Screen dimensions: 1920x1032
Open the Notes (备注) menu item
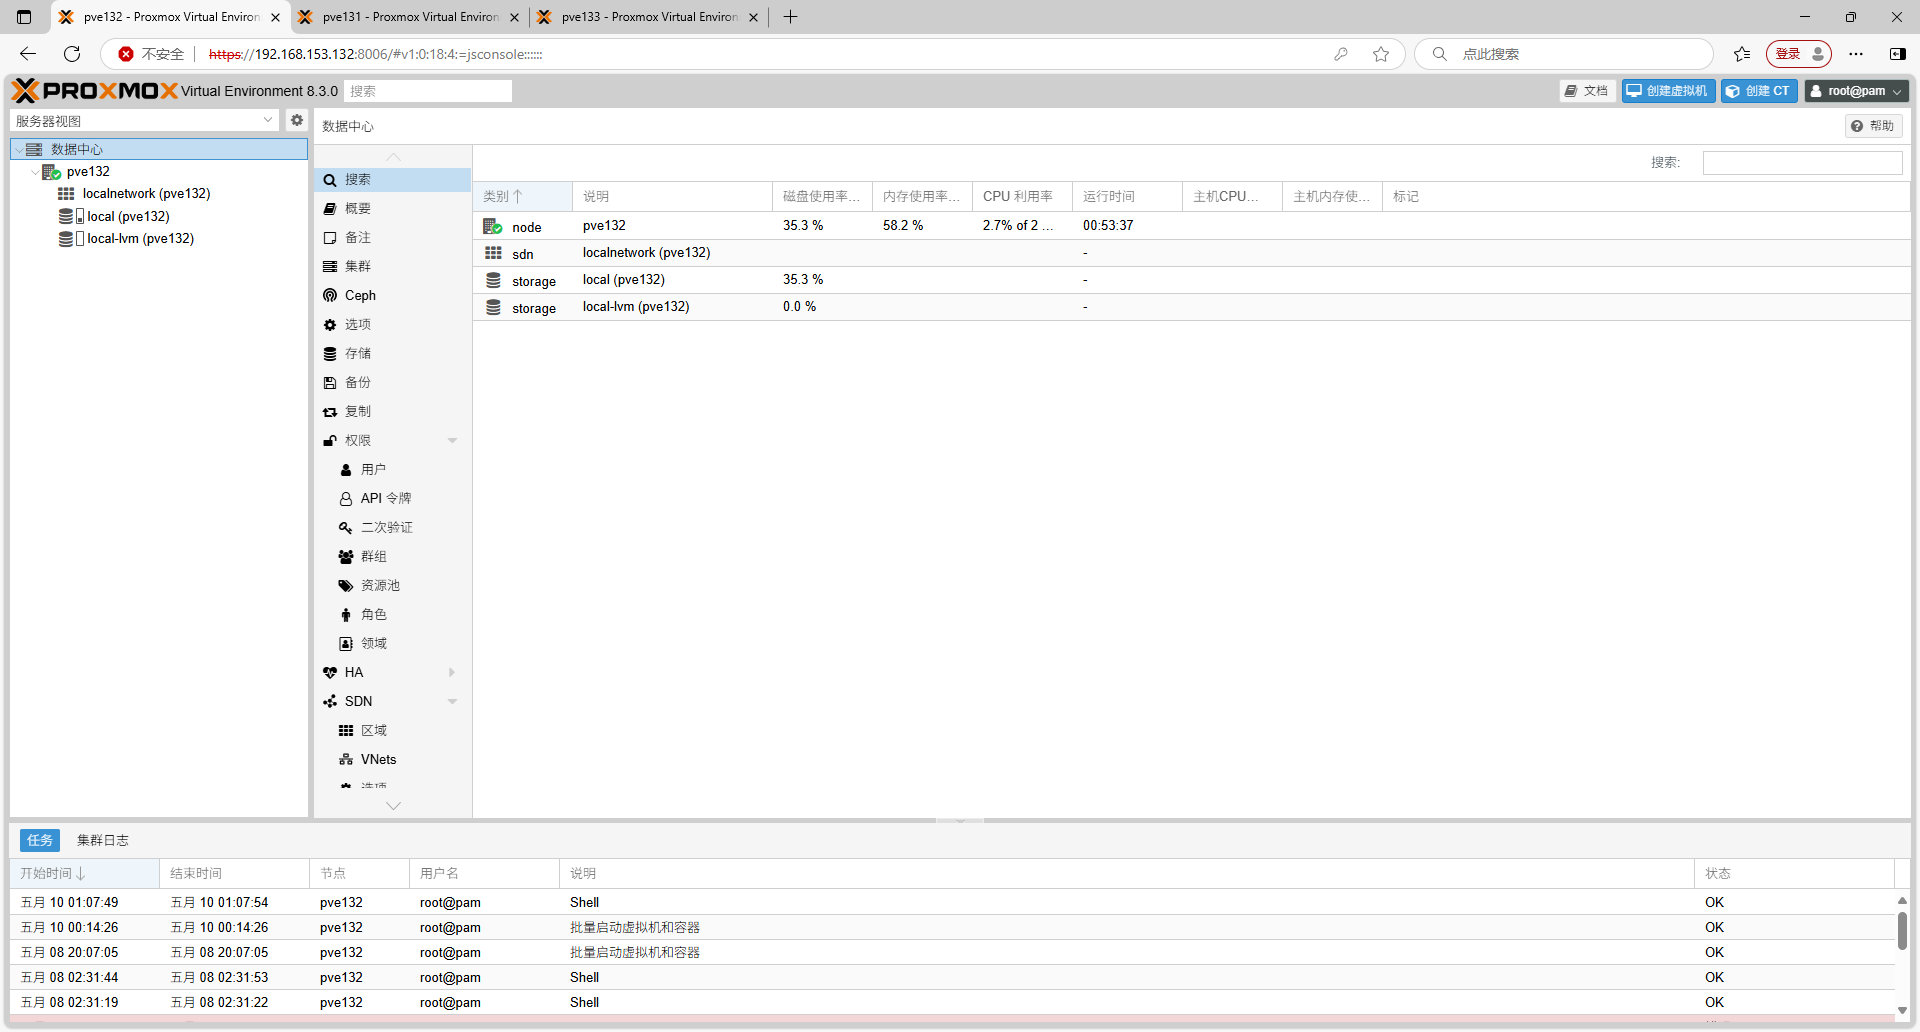click(392, 238)
